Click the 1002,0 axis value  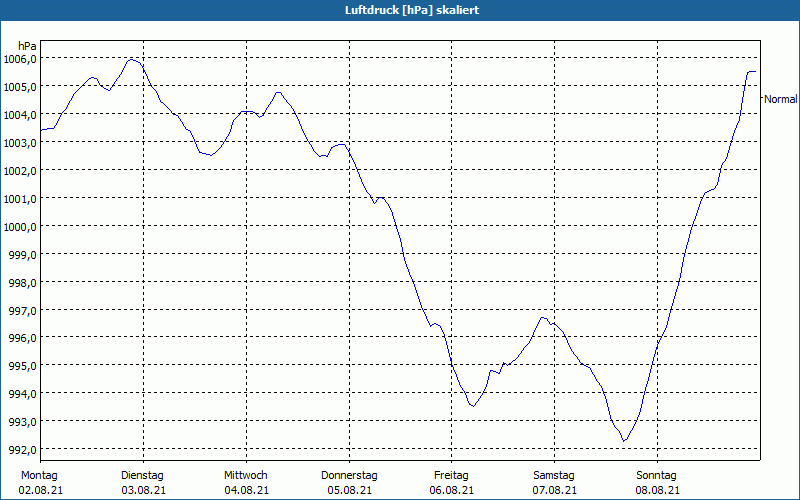tap(20, 171)
